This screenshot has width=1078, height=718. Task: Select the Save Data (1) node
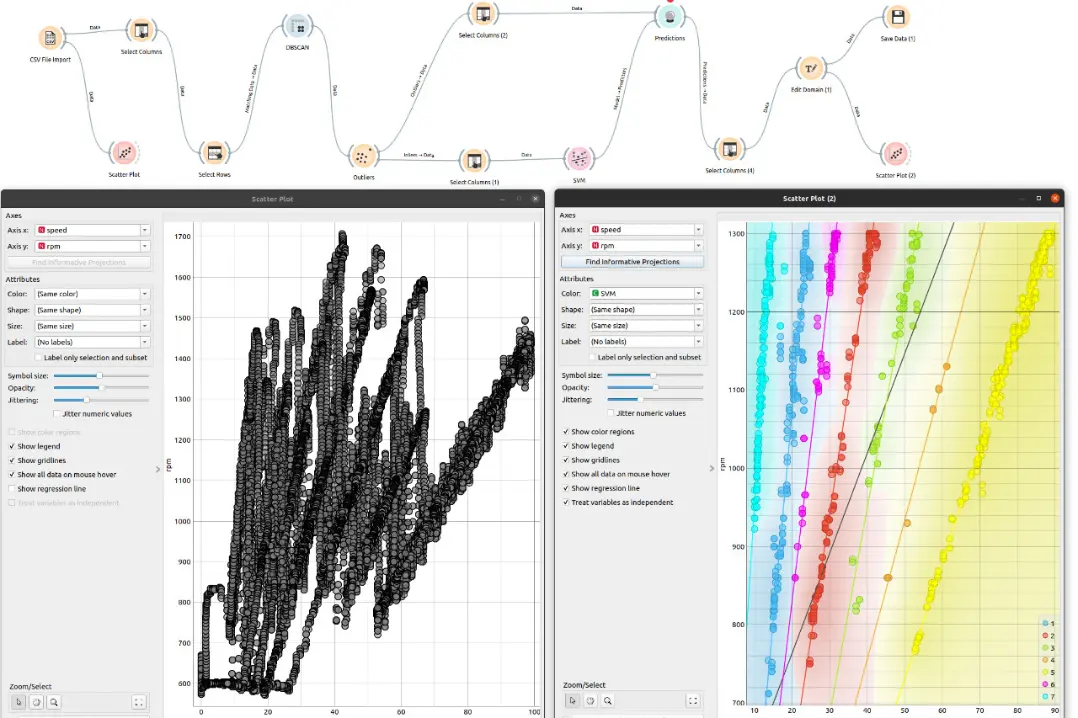897,17
